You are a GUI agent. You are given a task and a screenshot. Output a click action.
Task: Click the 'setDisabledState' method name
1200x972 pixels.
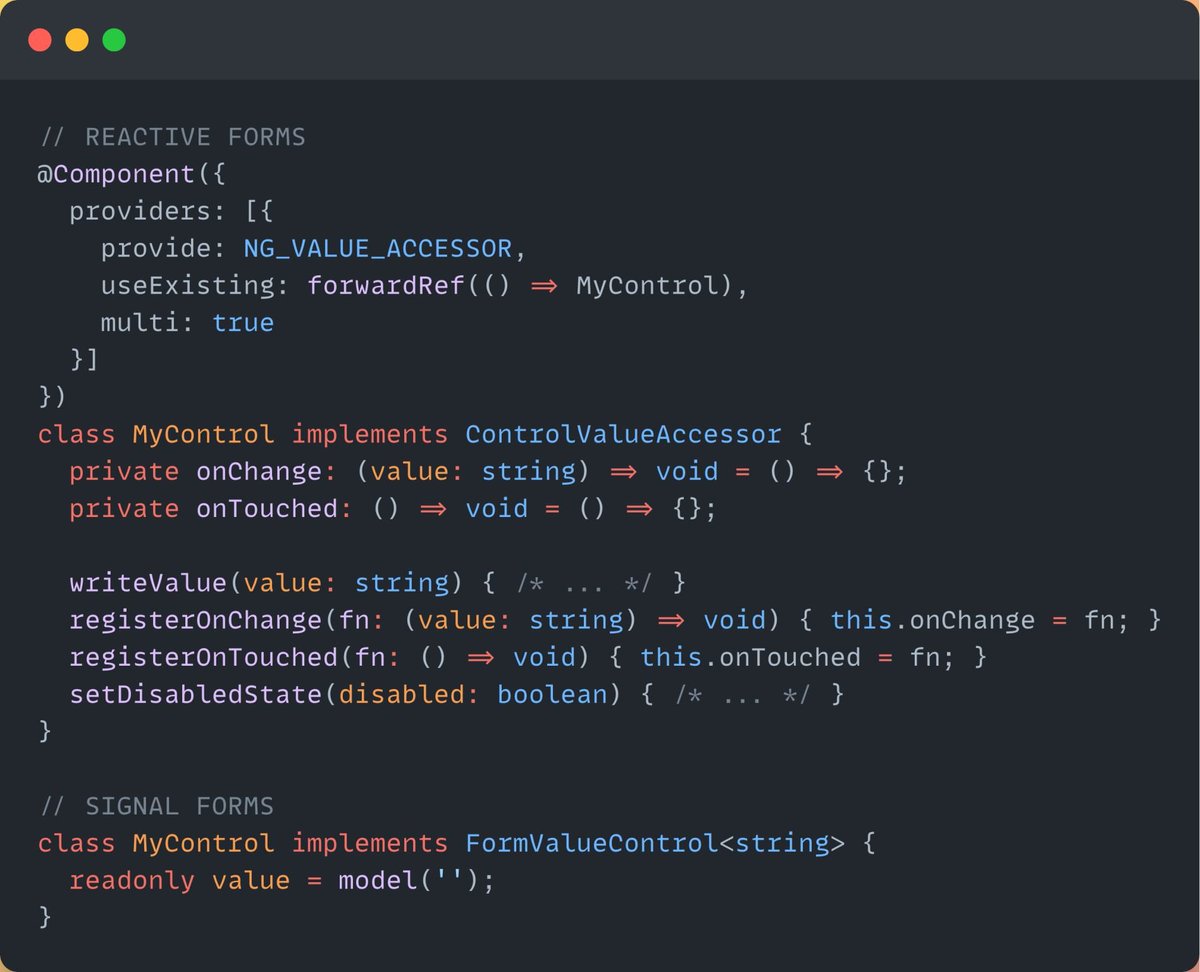tap(195, 694)
